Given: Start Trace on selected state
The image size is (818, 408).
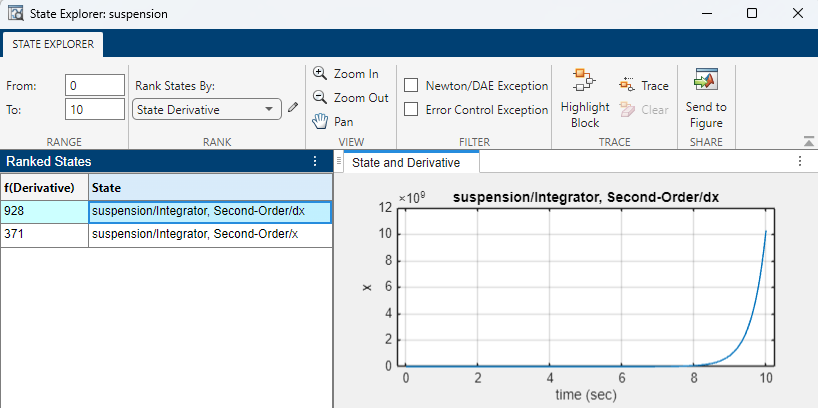Looking at the screenshot, I should coord(644,86).
